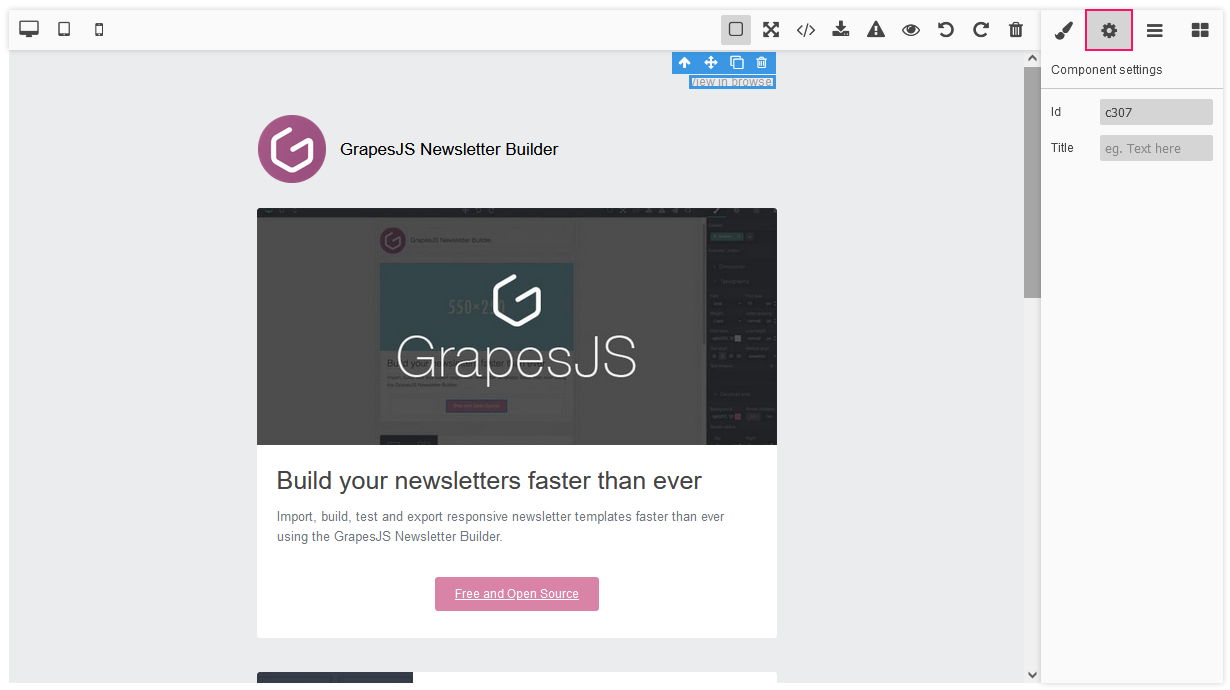1230x690 pixels.
Task: Select 'GrapesJS Newsletter Builder' header text
Action: pyautogui.click(x=449, y=150)
